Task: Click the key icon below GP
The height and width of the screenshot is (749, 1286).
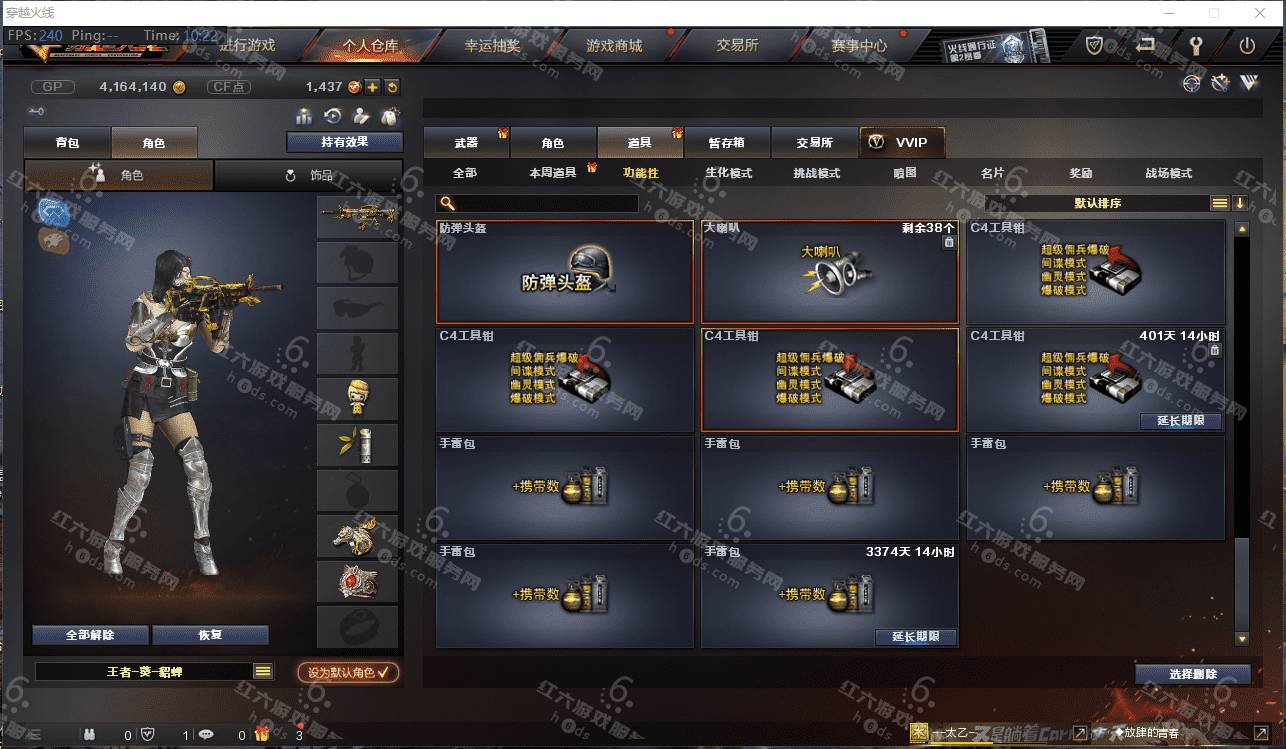Action: tap(36, 111)
